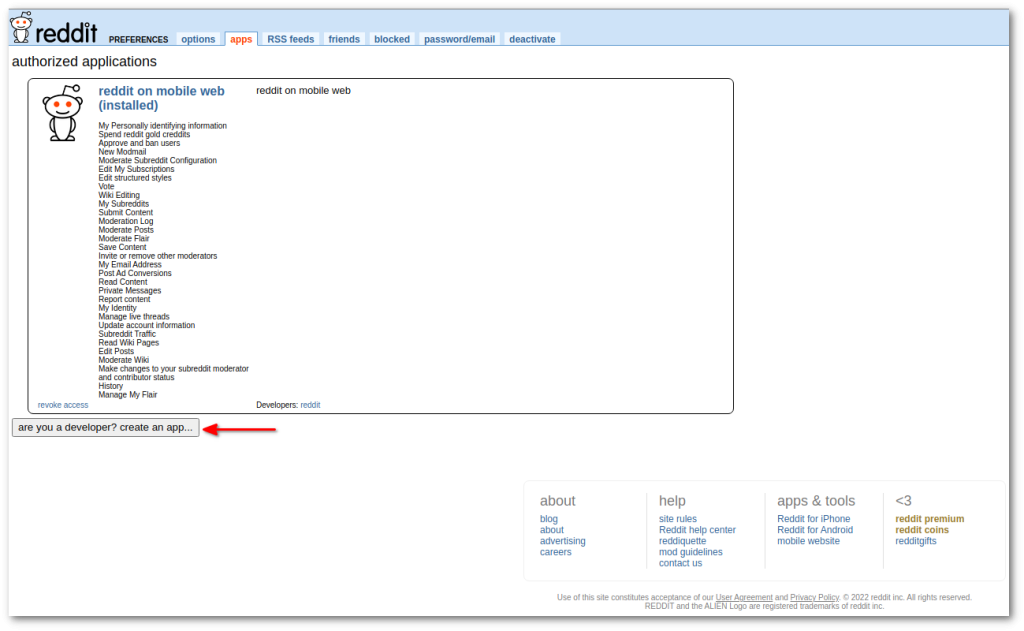Open the blocked users tab
This screenshot has width=1024, height=631.
(x=391, y=39)
